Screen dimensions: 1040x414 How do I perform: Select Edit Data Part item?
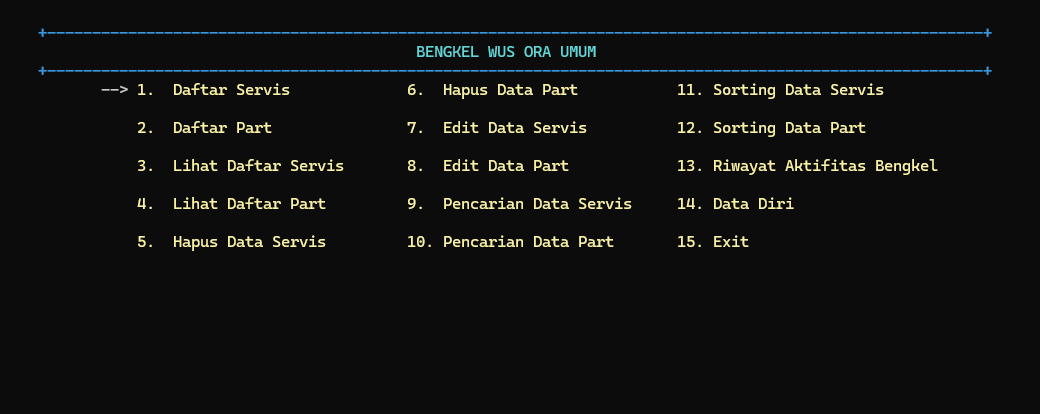(505, 166)
